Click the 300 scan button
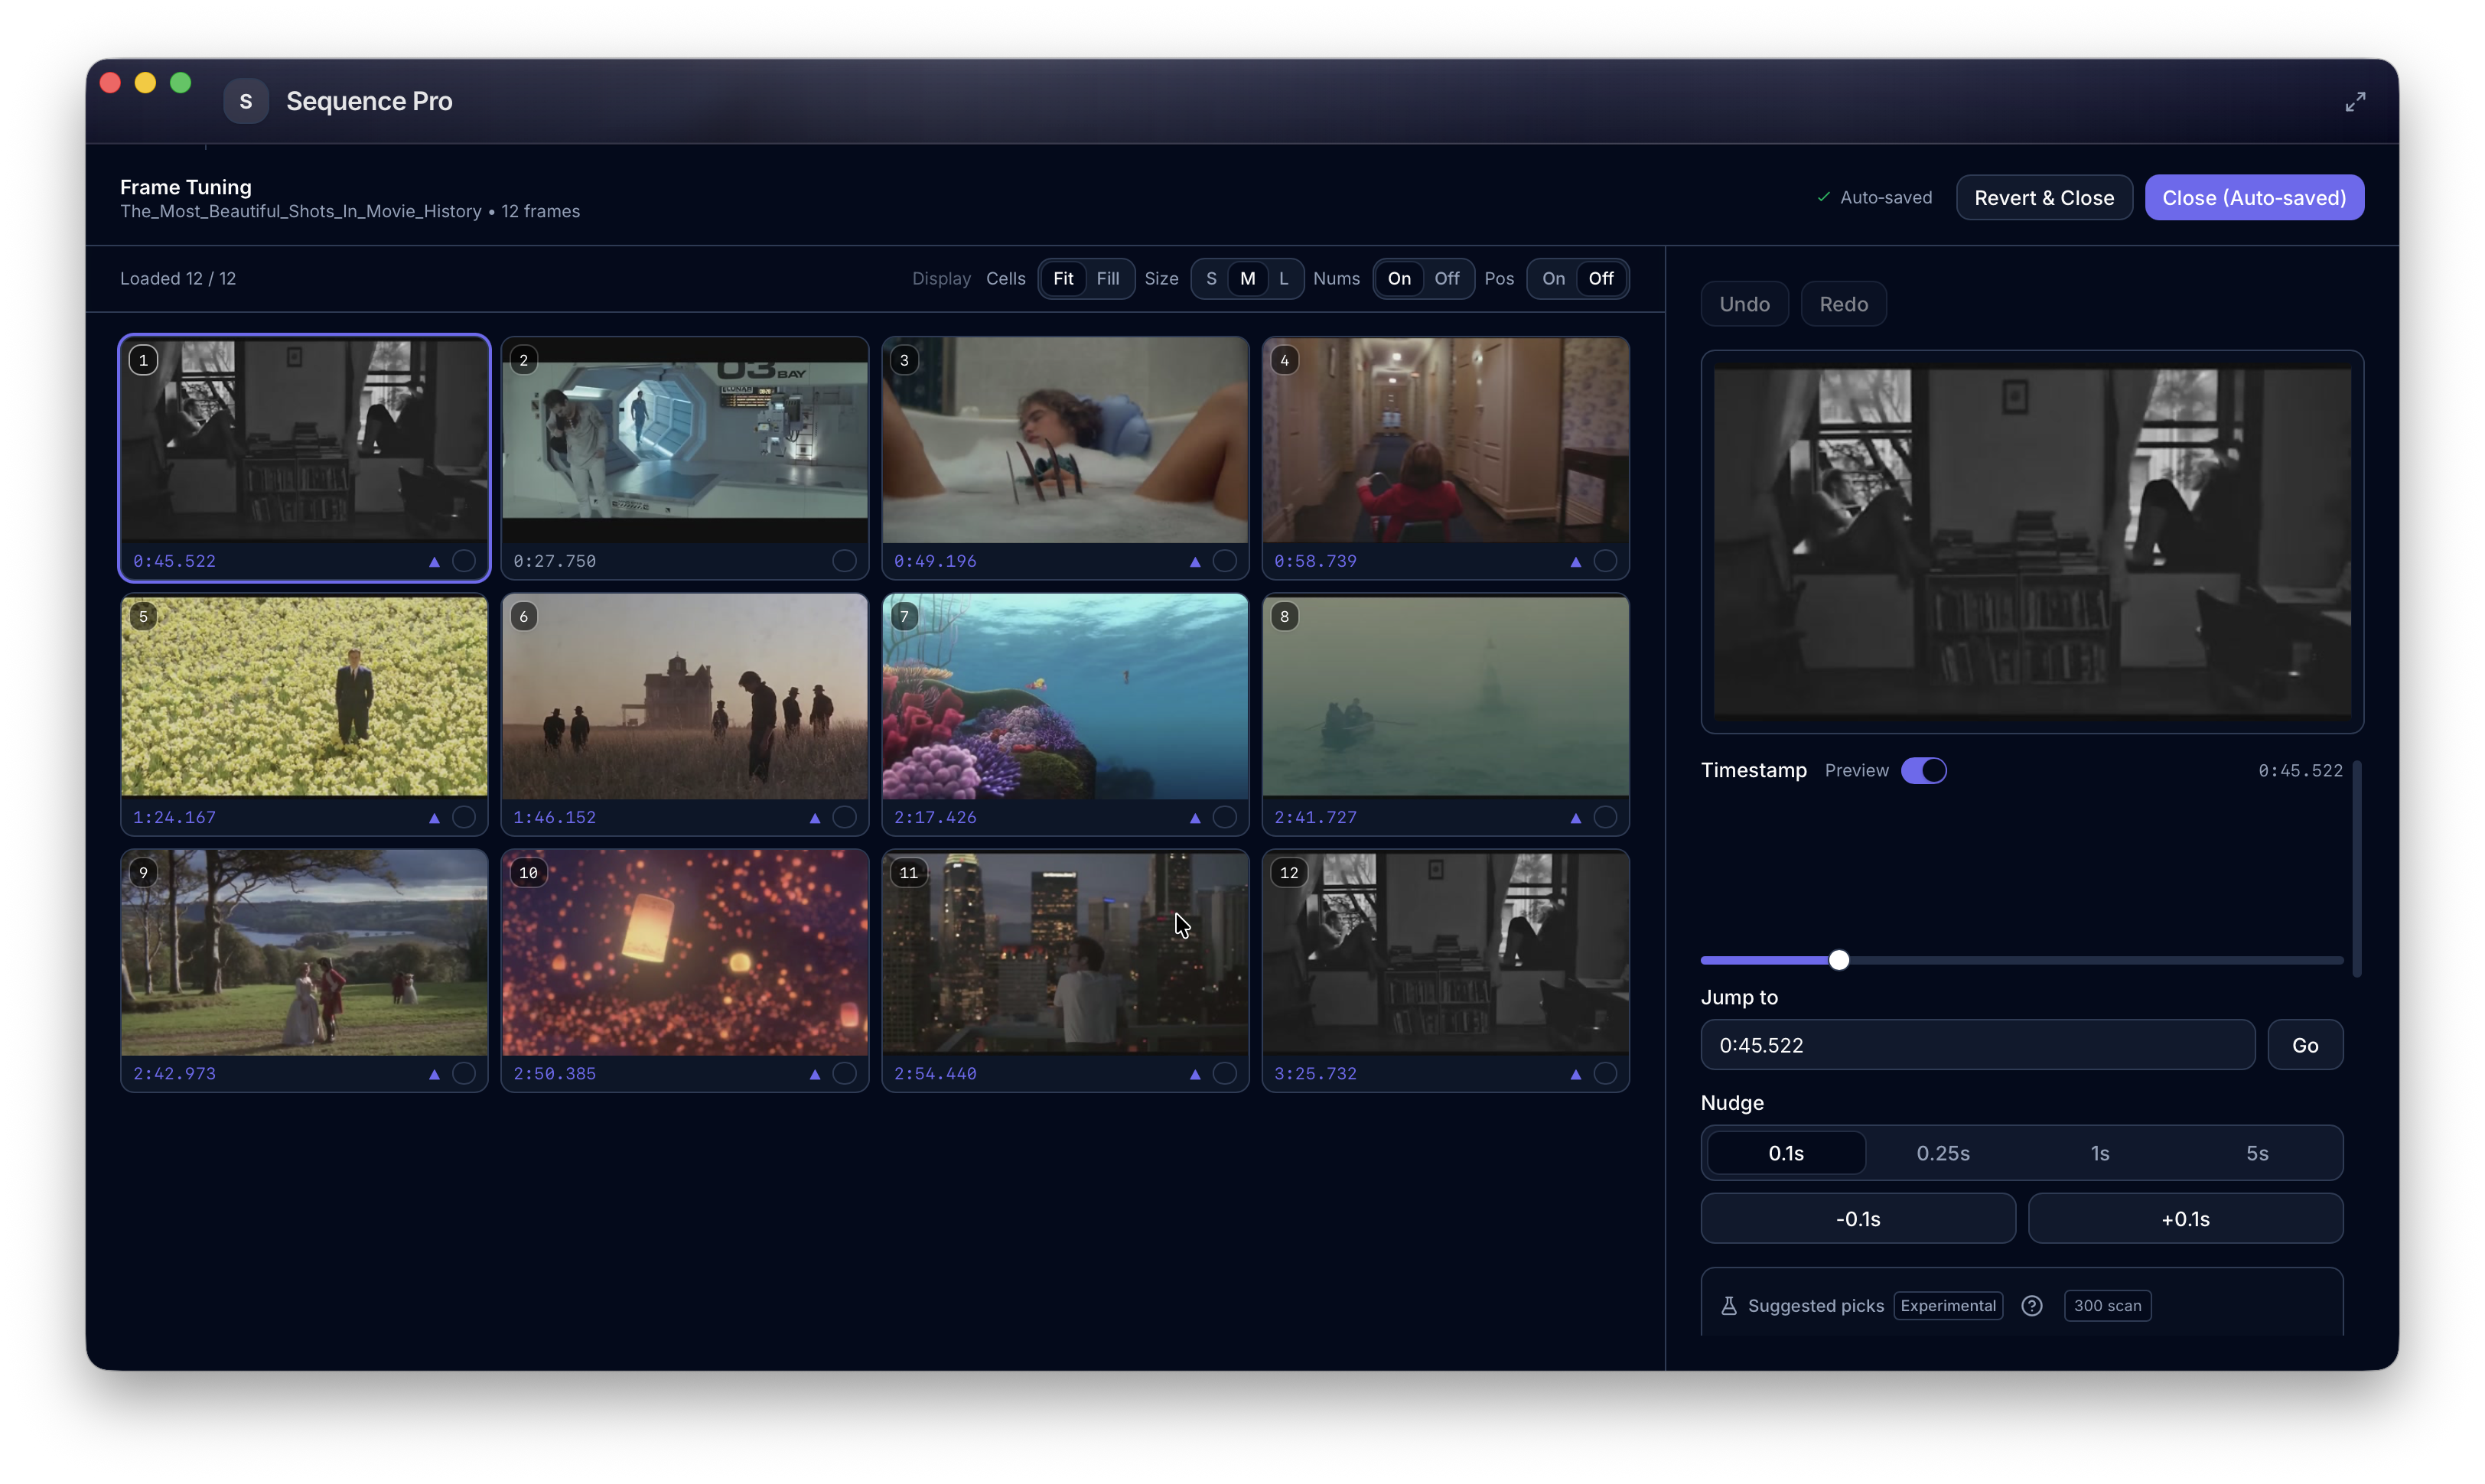Viewport: 2485px width, 1484px height. click(2107, 1306)
